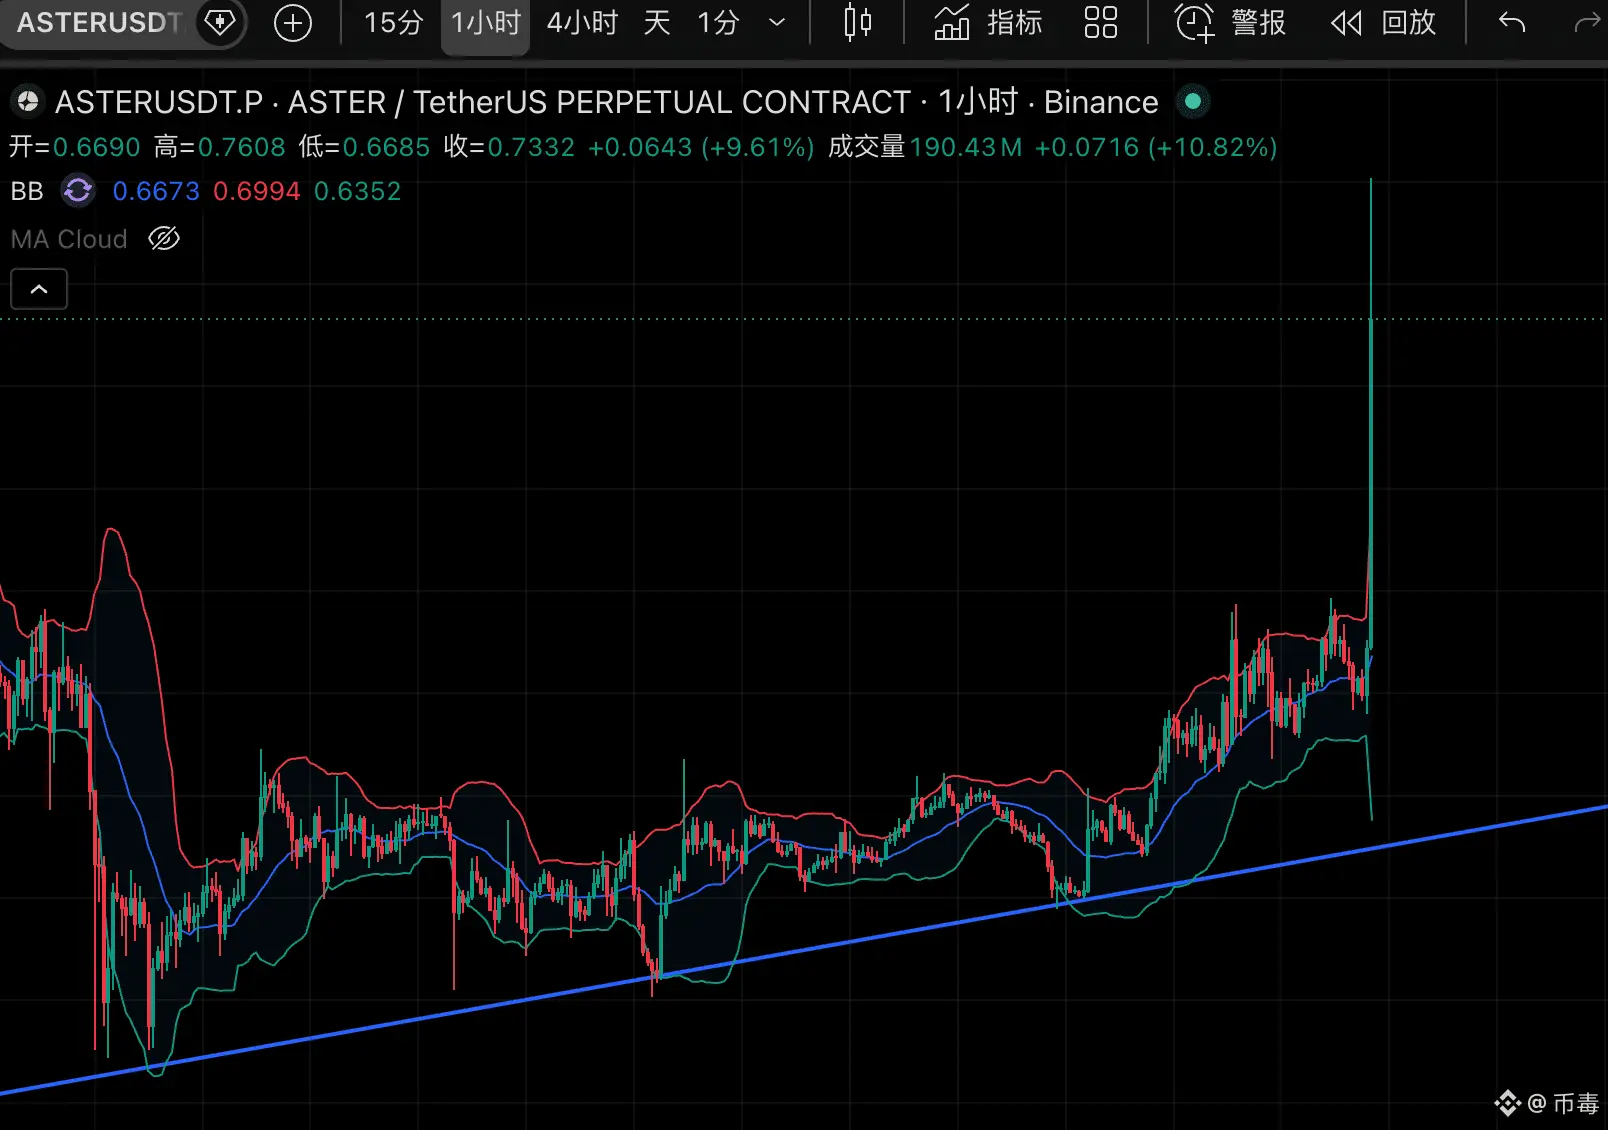1608x1130 pixels.
Task: Click the BB indicator refresh icon
Action: [x=78, y=190]
